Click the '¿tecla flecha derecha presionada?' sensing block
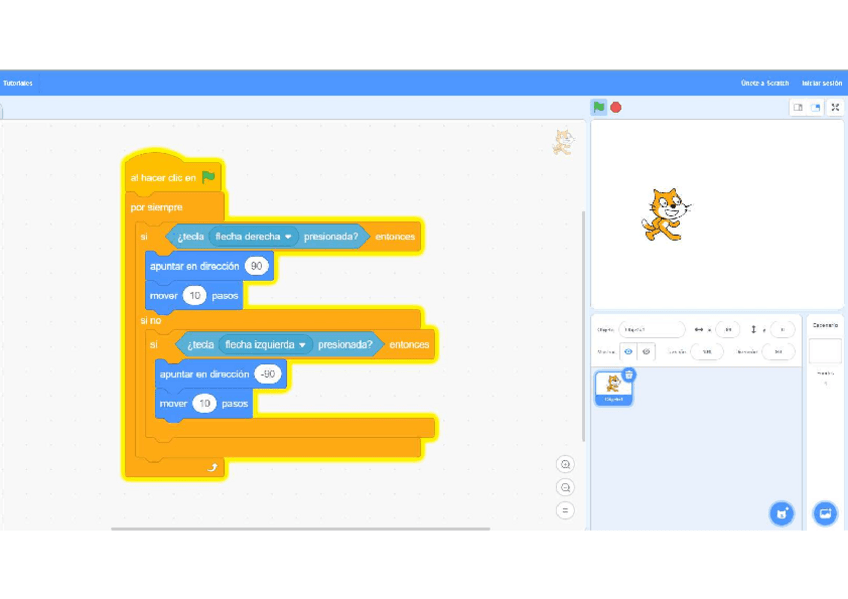The image size is (848, 599). tap(268, 236)
